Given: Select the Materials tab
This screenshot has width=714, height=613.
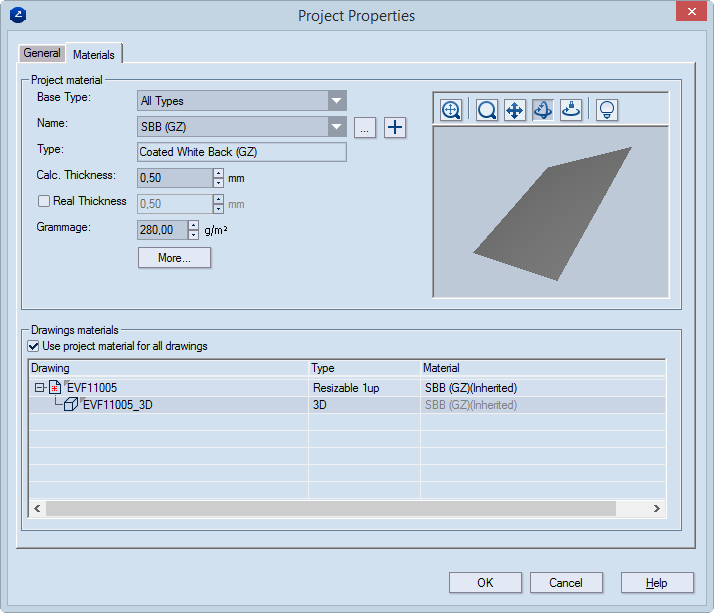Looking at the screenshot, I should [94, 54].
